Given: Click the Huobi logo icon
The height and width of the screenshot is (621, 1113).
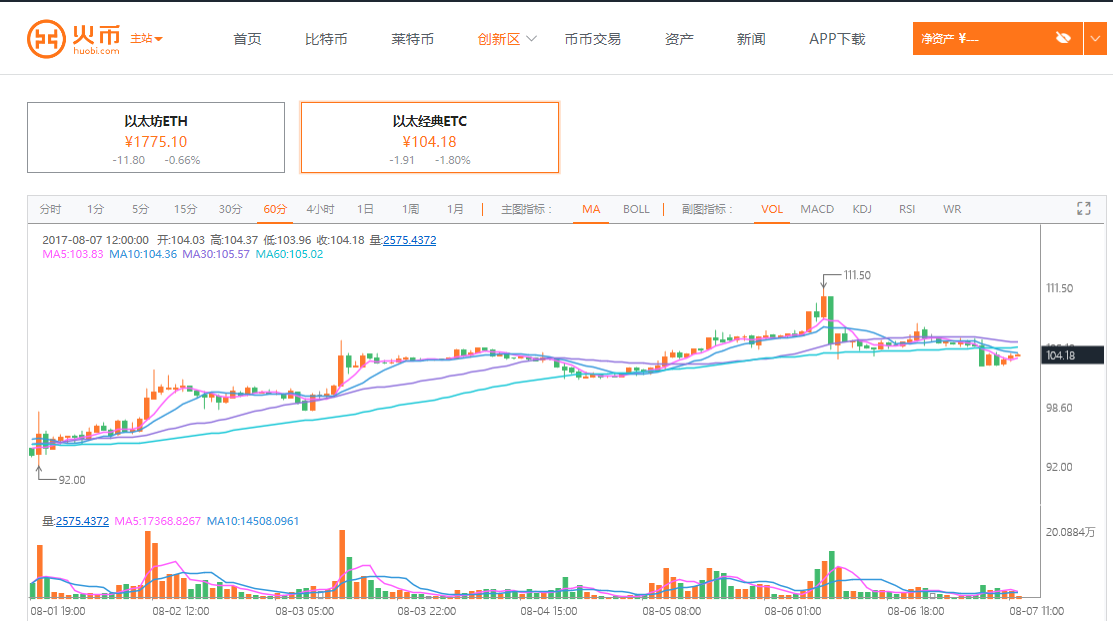Looking at the screenshot, I should coord(45,39).
